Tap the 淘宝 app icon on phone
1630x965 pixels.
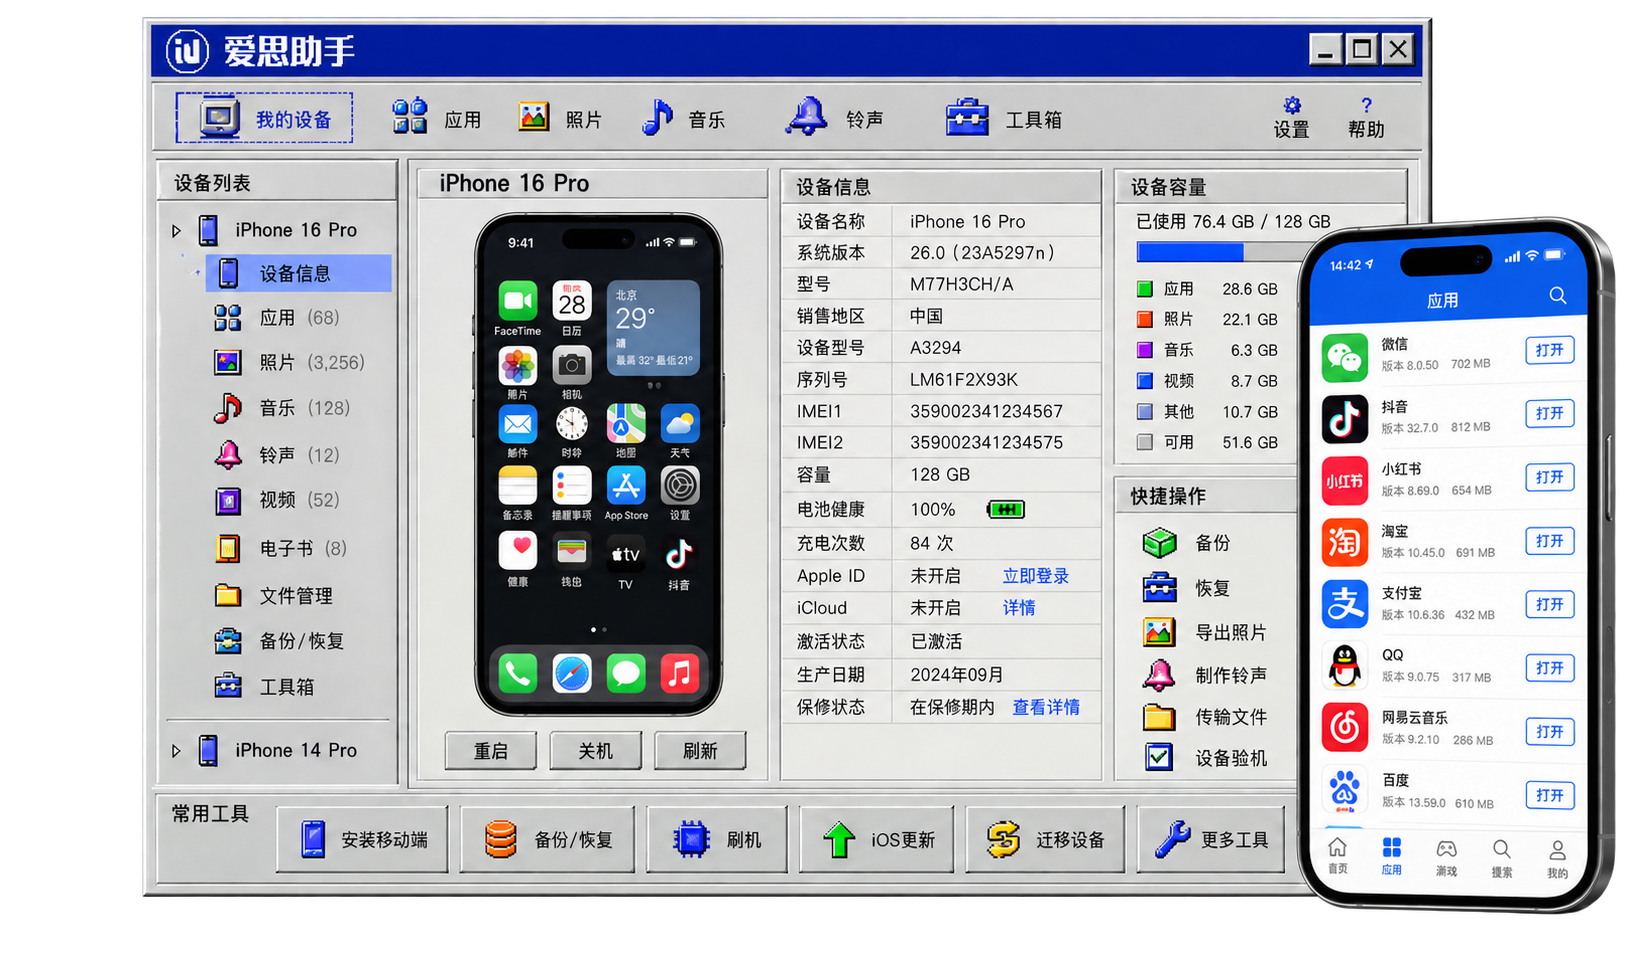pyautogui.click(x=1344, y=543)
